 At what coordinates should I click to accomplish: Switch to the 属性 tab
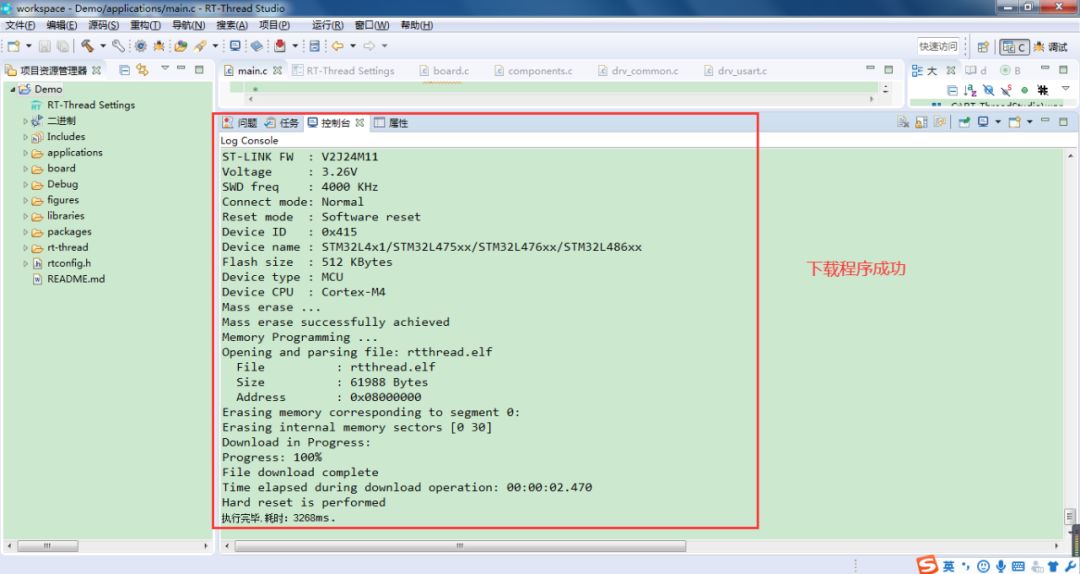coord(391,123)
